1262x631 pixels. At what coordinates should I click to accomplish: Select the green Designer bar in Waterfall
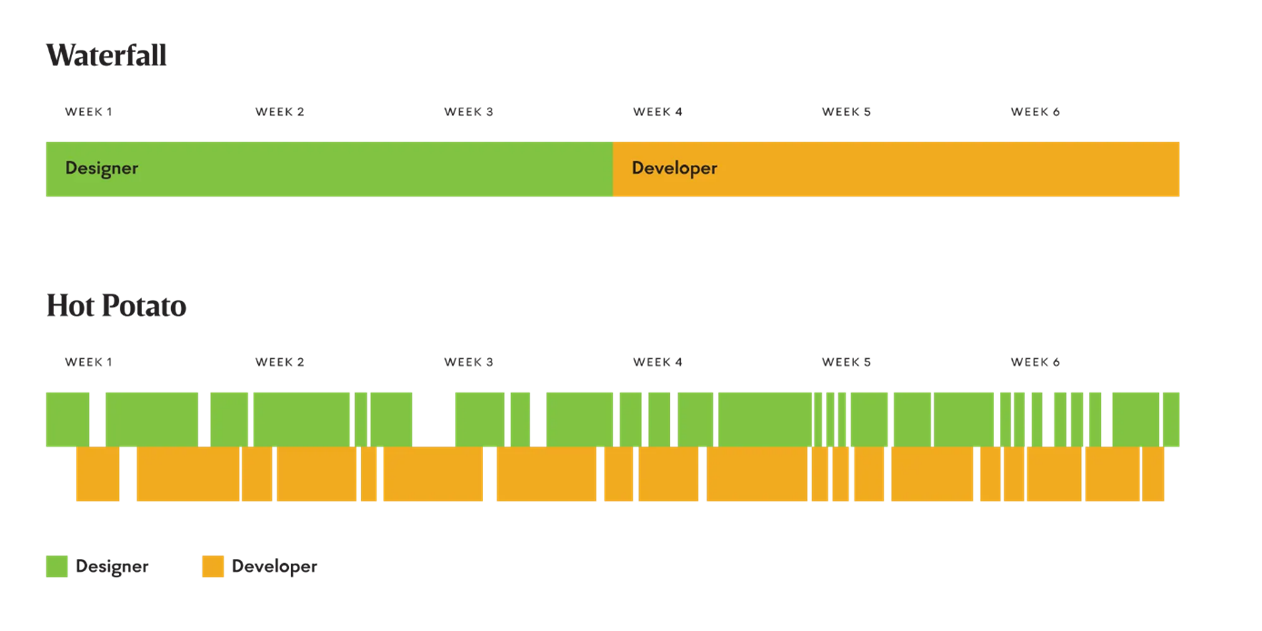coord(328,169)
